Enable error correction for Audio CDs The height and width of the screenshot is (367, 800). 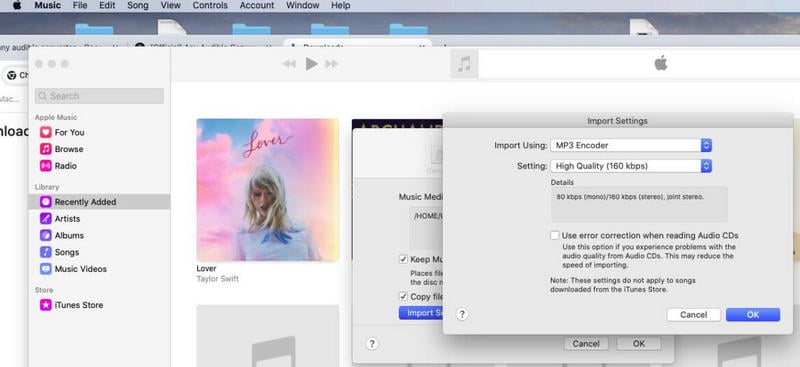pos(555,235)
